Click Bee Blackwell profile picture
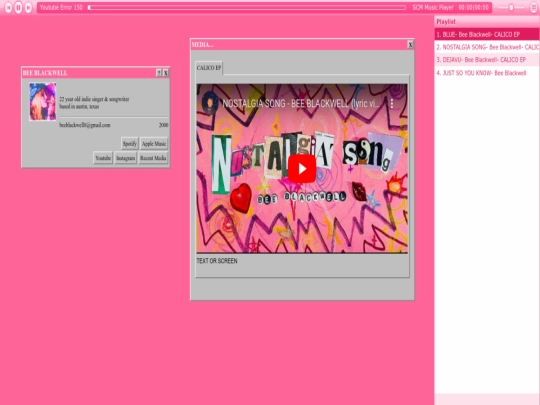 tap(43, 102)
